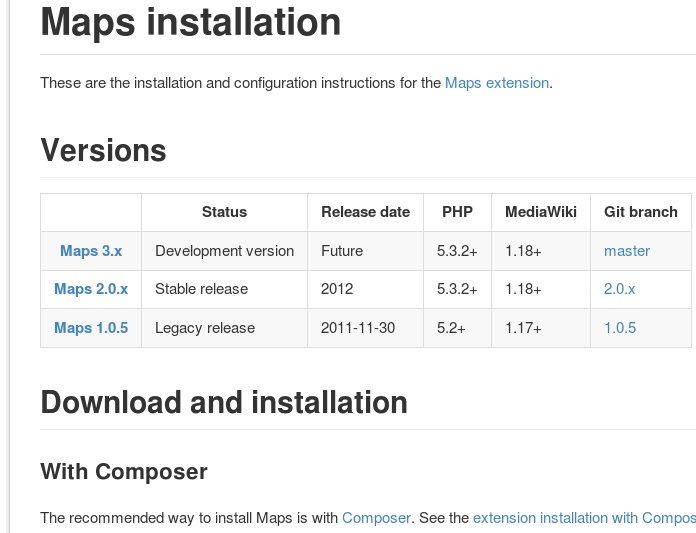The height and width of the screenshot is (533, 696).
Task: Click the Legacy release status cell
Action: click(224, 328)
